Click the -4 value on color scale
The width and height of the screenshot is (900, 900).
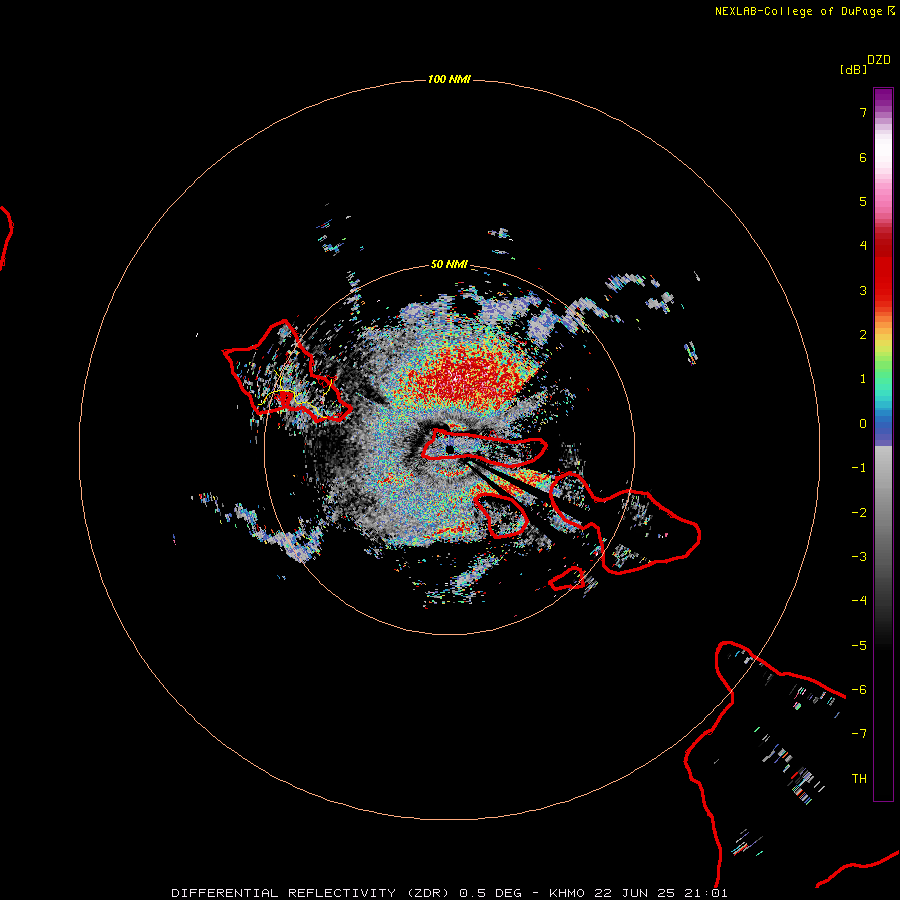[859, 601]
